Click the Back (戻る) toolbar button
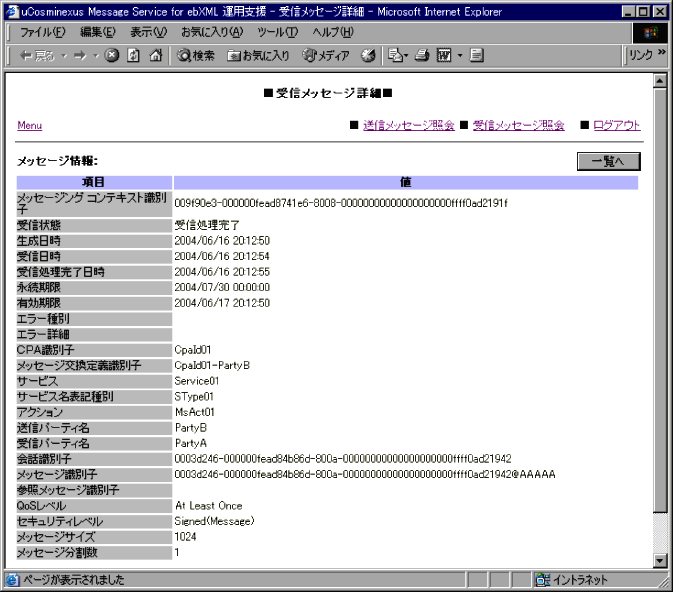Image resolution: width=673 pixels, height=592 pixels. coord(37,55)
